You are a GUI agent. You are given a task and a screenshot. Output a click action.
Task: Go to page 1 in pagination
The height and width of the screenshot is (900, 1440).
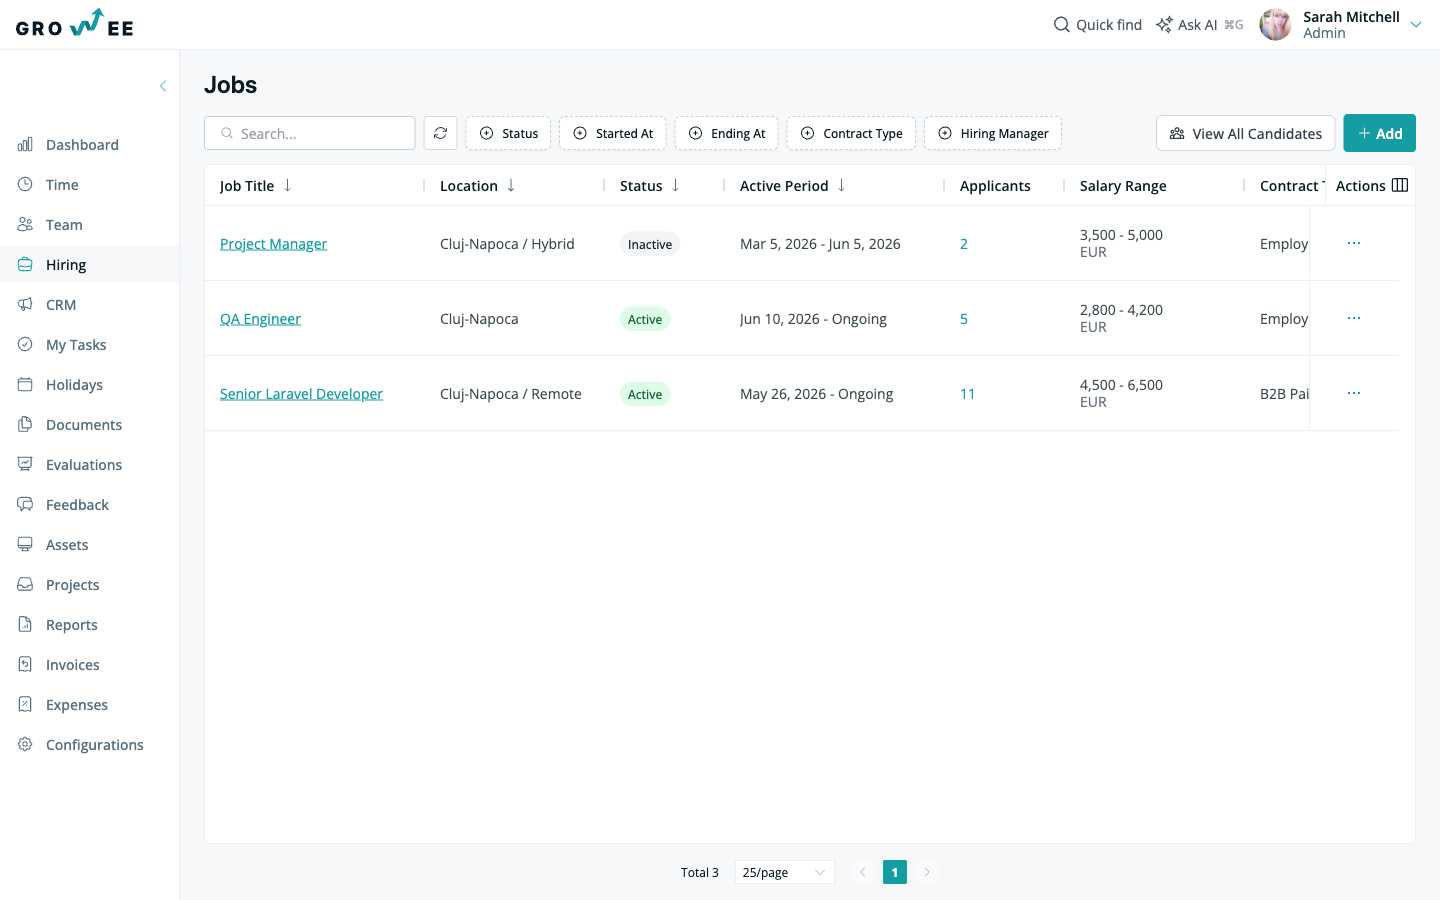[895, 872]
